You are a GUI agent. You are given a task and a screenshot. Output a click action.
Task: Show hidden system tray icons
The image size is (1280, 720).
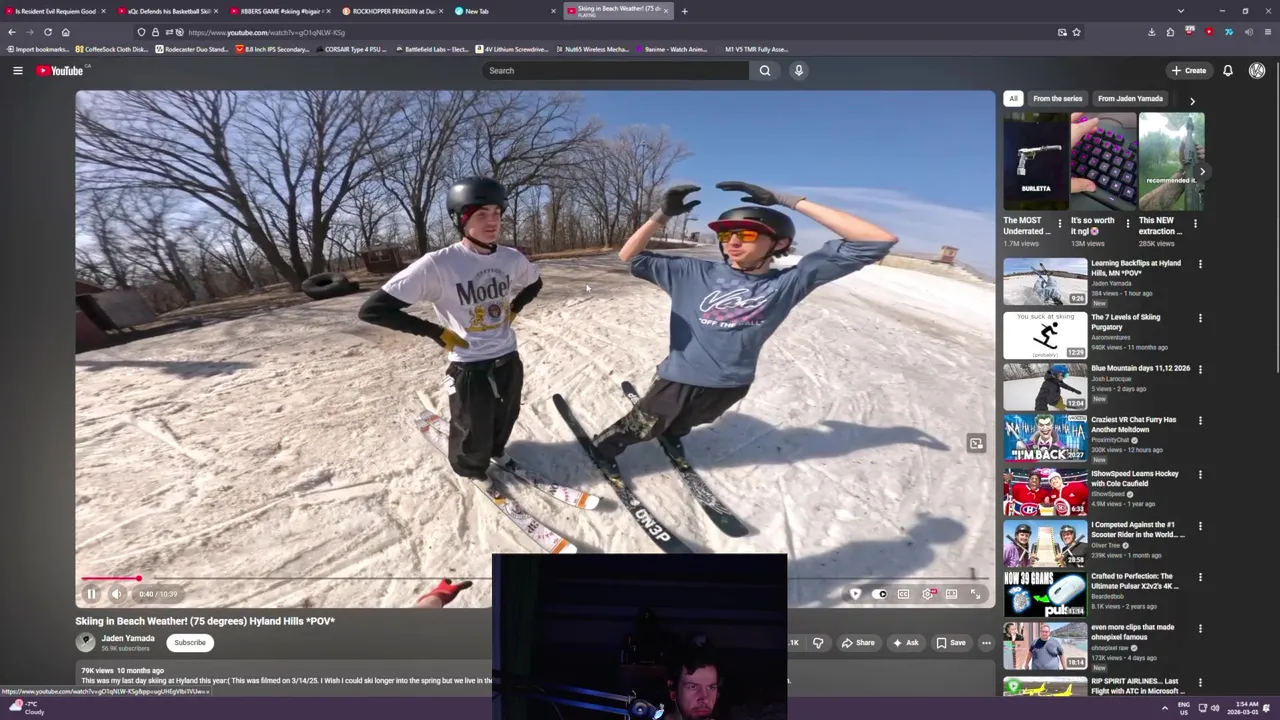[x=1164, y=708]
